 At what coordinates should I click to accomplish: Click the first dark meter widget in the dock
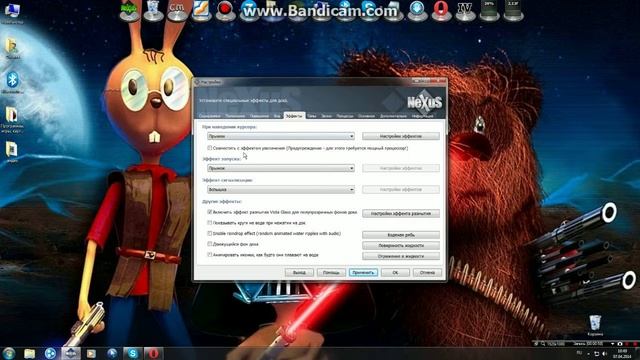click(489, 10)
